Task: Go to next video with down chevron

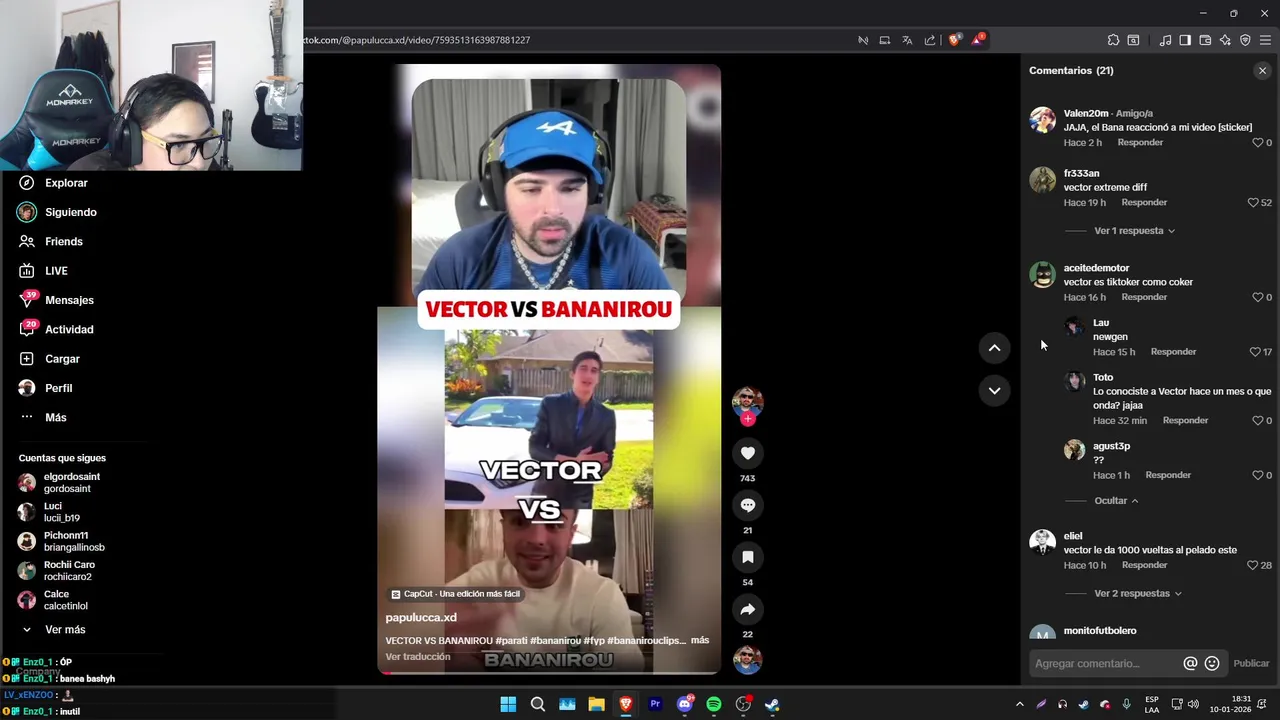Action: [x=994, y=391]
